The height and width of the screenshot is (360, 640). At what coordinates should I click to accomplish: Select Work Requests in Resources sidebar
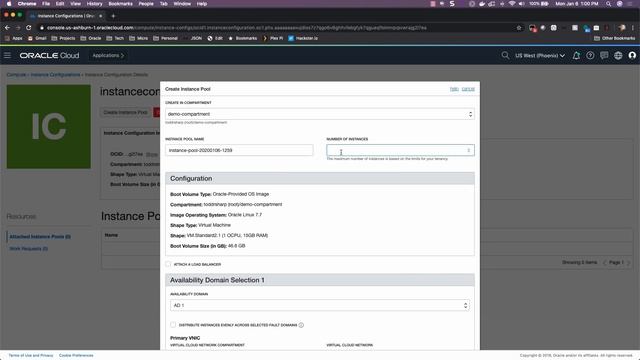click(x=29, y=249)
